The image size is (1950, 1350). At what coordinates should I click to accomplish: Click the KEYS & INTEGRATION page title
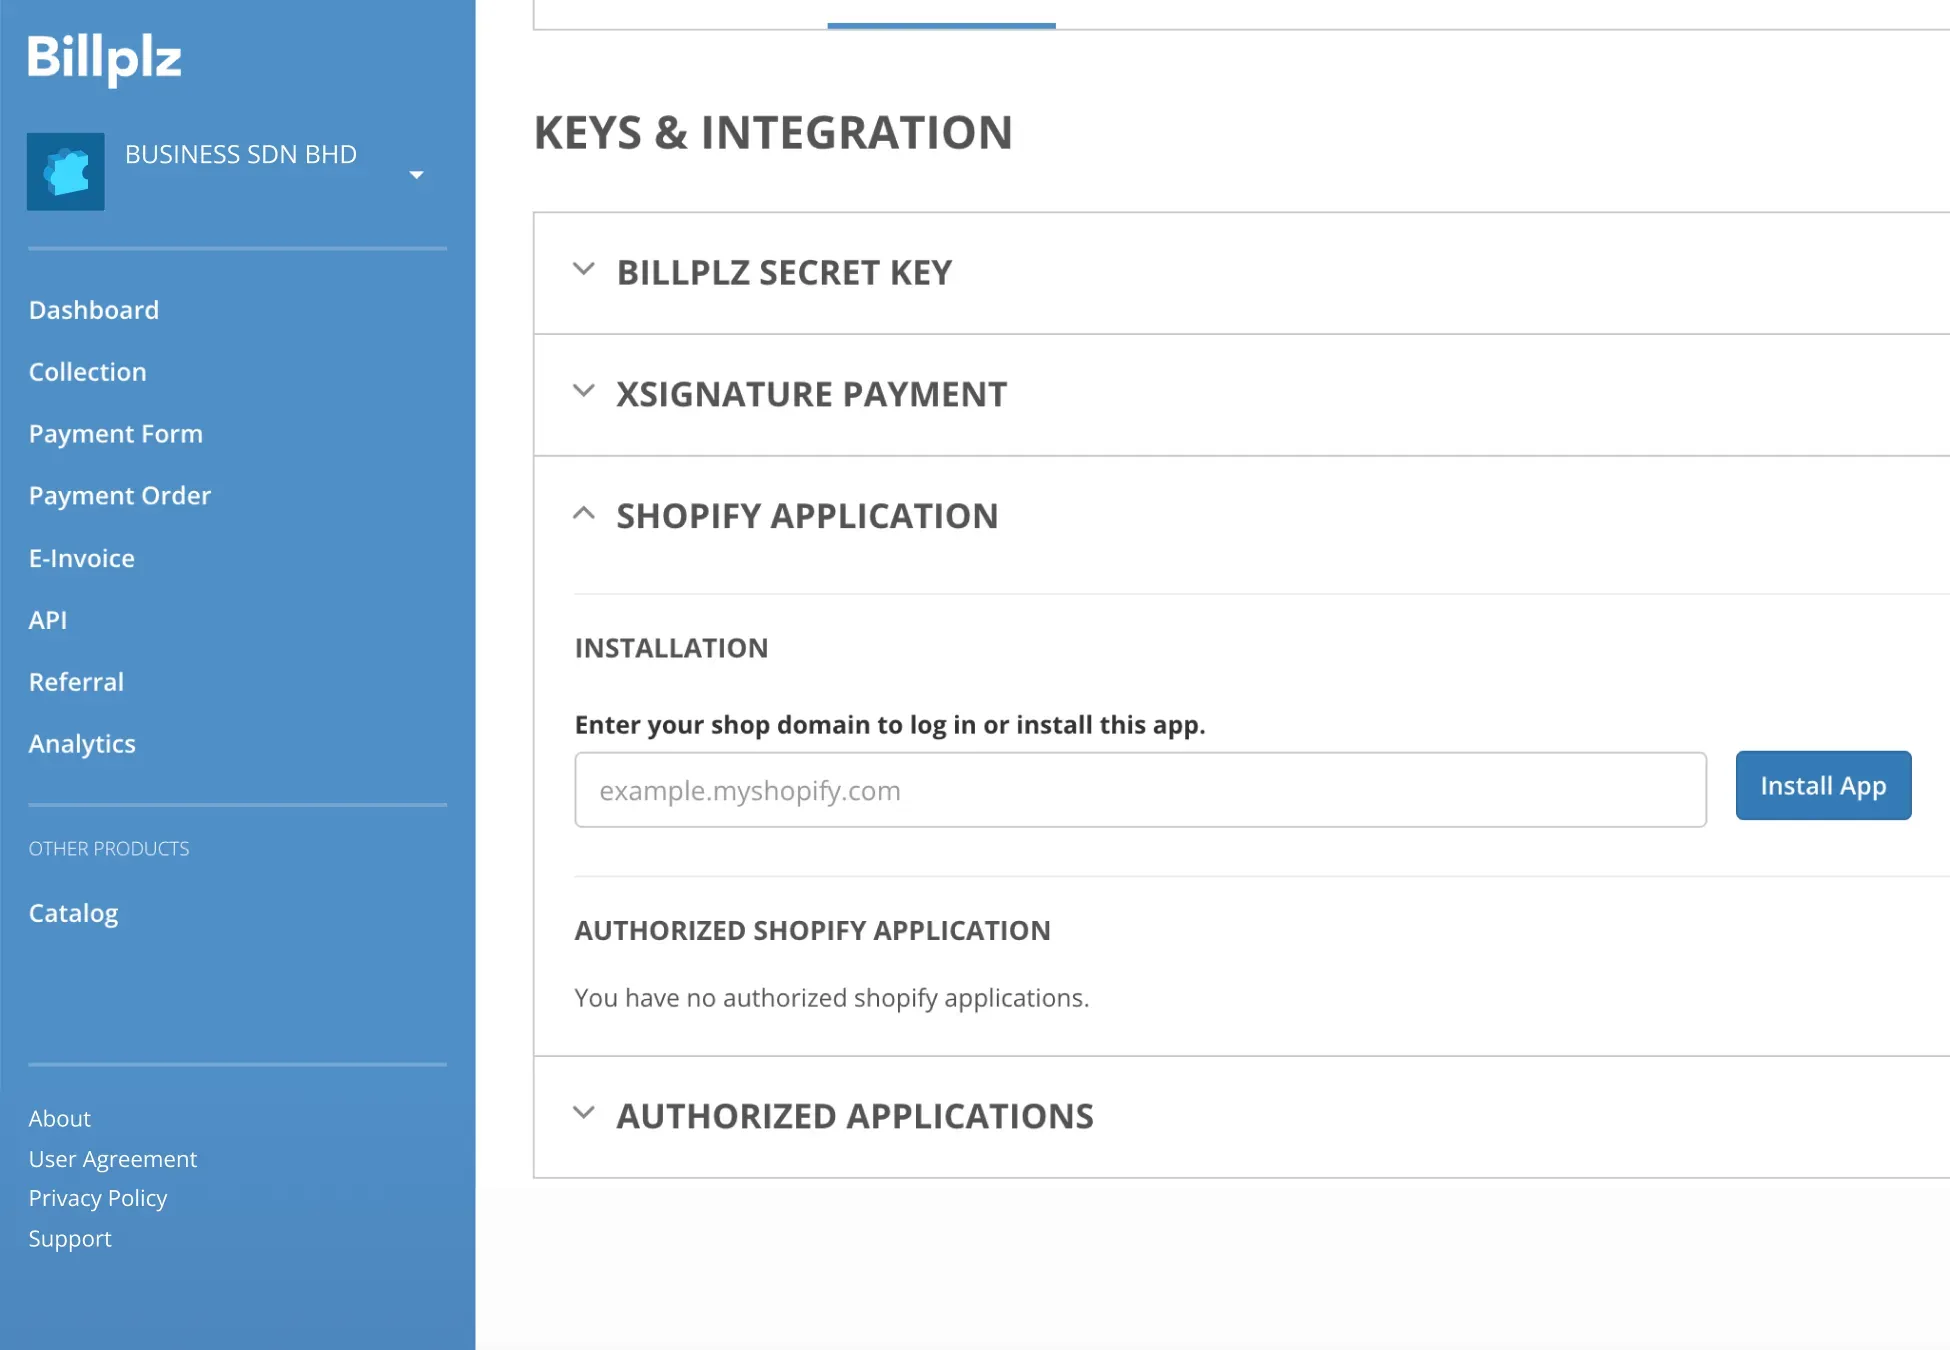(x=773, y=132)
